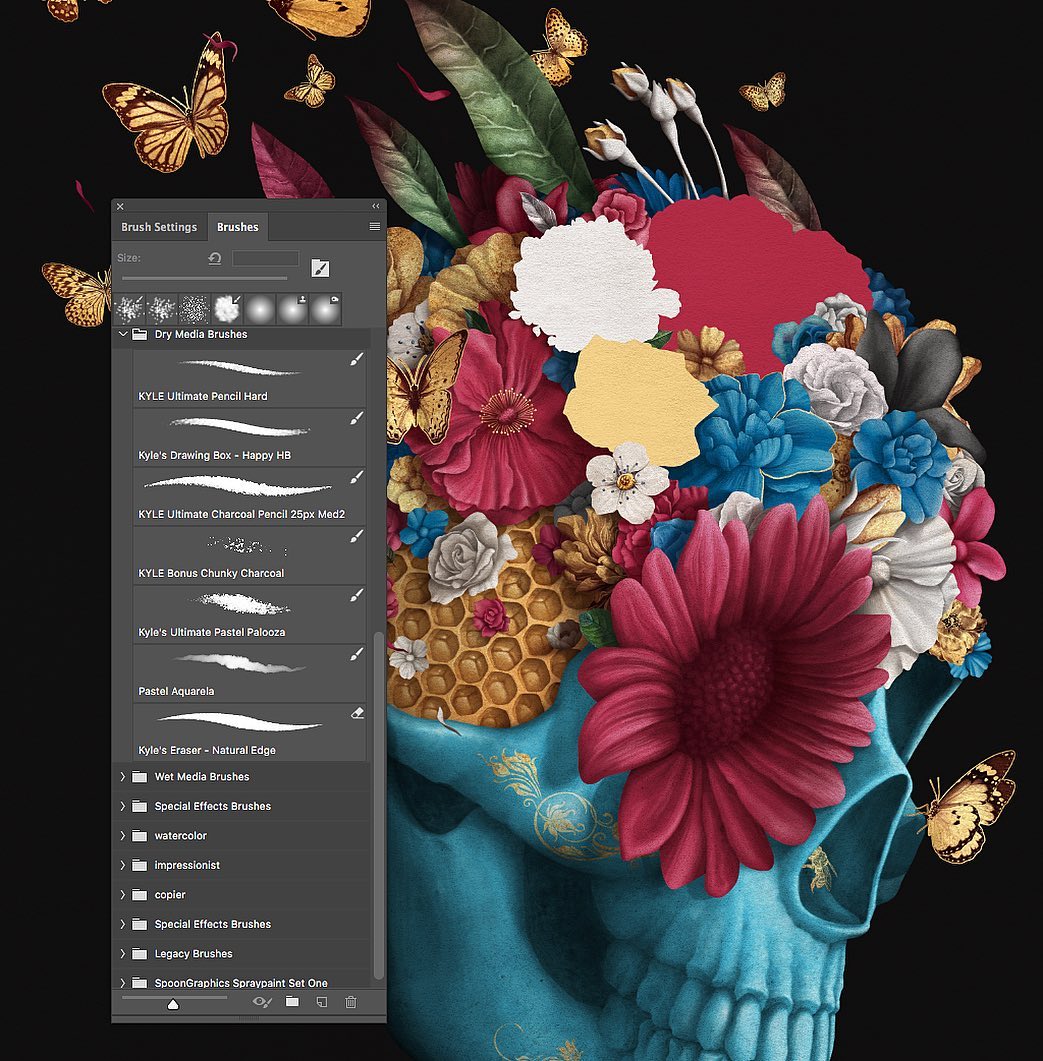Close the Brushes panel with the X
This screenshot has height=1061, width=1043.
[120, 206]
